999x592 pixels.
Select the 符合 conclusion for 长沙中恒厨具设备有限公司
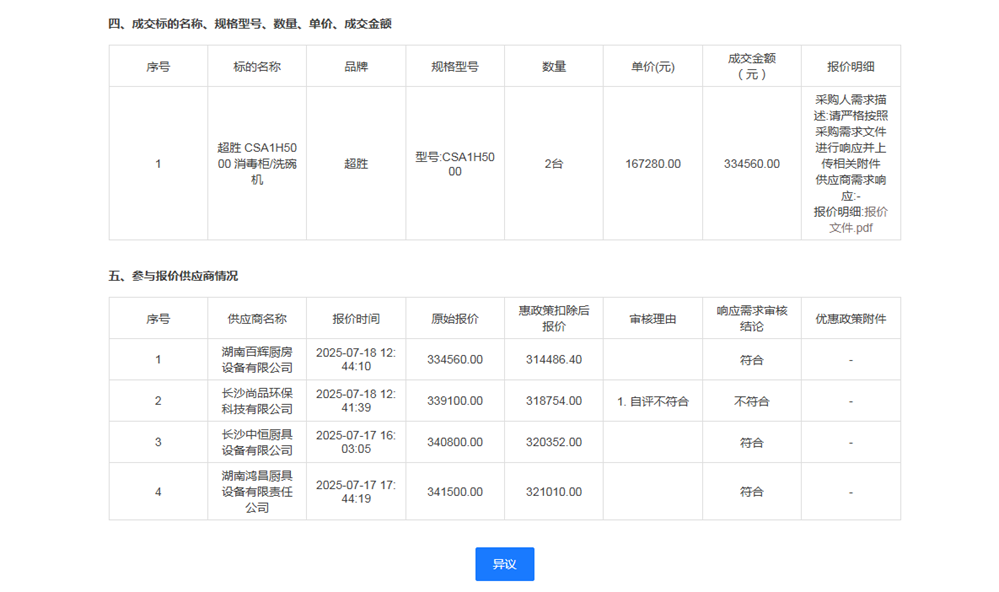point(752,442)
